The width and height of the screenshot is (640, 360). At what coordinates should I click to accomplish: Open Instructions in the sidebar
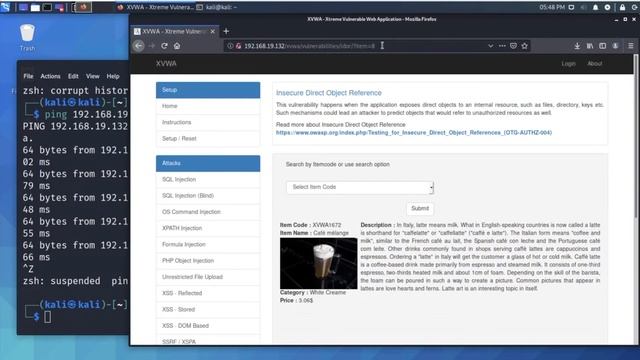coord(208,122)
